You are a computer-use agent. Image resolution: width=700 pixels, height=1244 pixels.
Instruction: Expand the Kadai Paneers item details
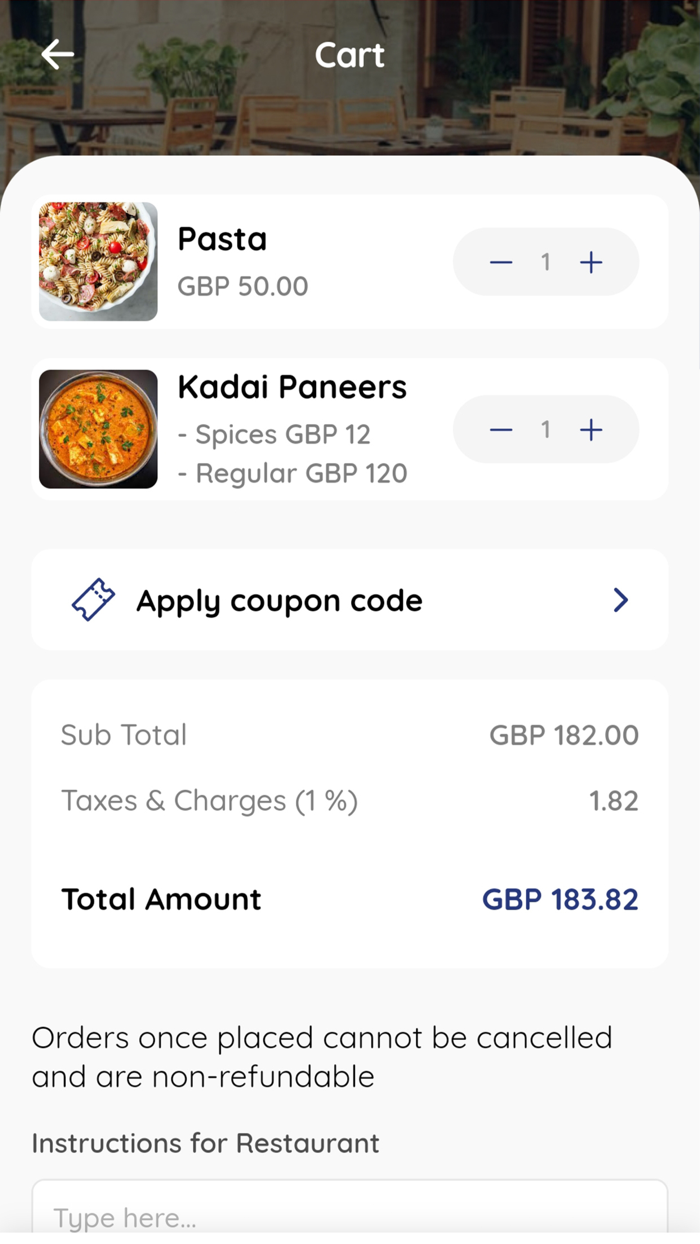point(292,428)
